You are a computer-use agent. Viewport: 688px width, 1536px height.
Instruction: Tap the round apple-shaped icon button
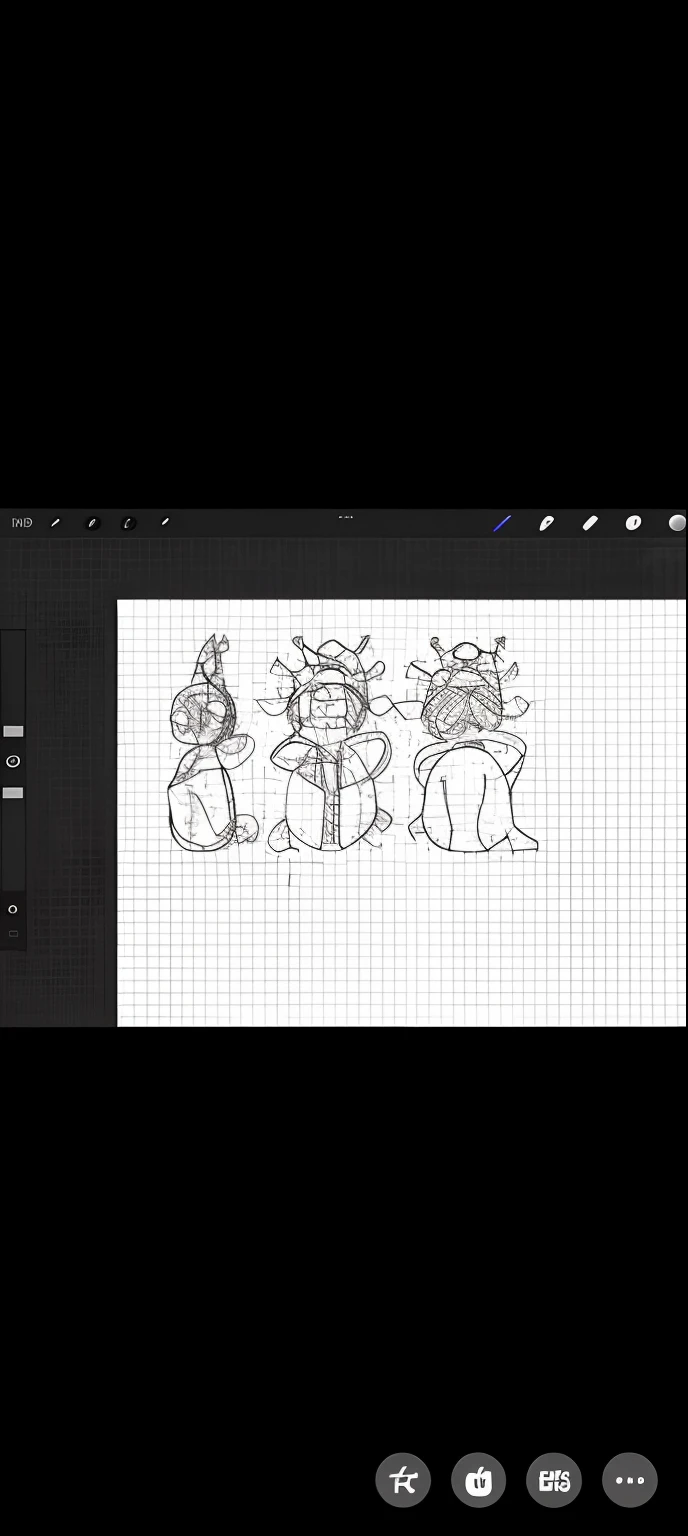[x=479, y=1480]
